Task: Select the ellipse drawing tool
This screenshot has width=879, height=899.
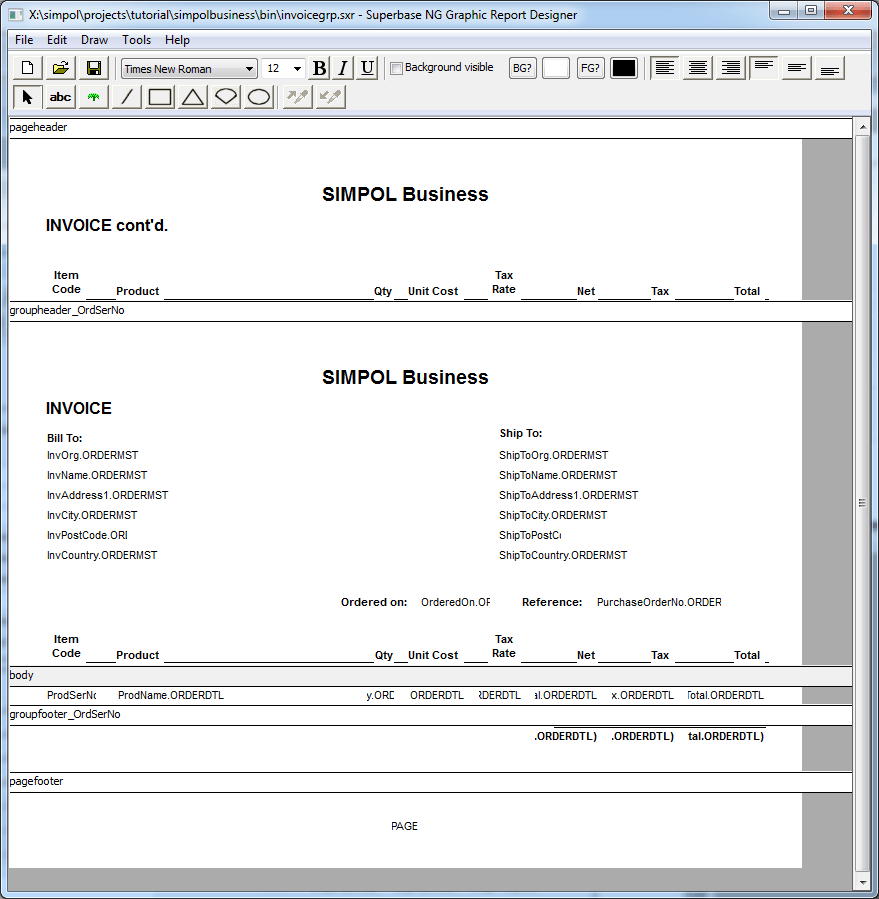Action: point(258,96)
